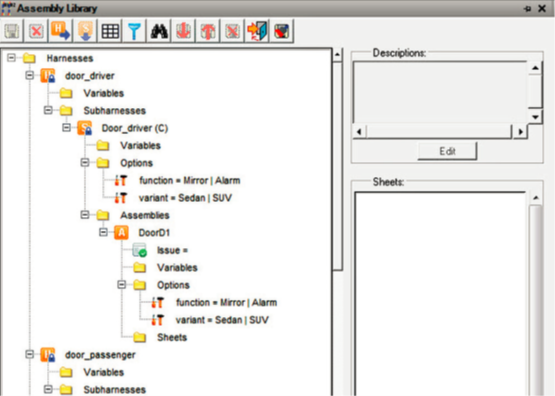Click the red X icon beside up arrow

click(x=232, y=31)
